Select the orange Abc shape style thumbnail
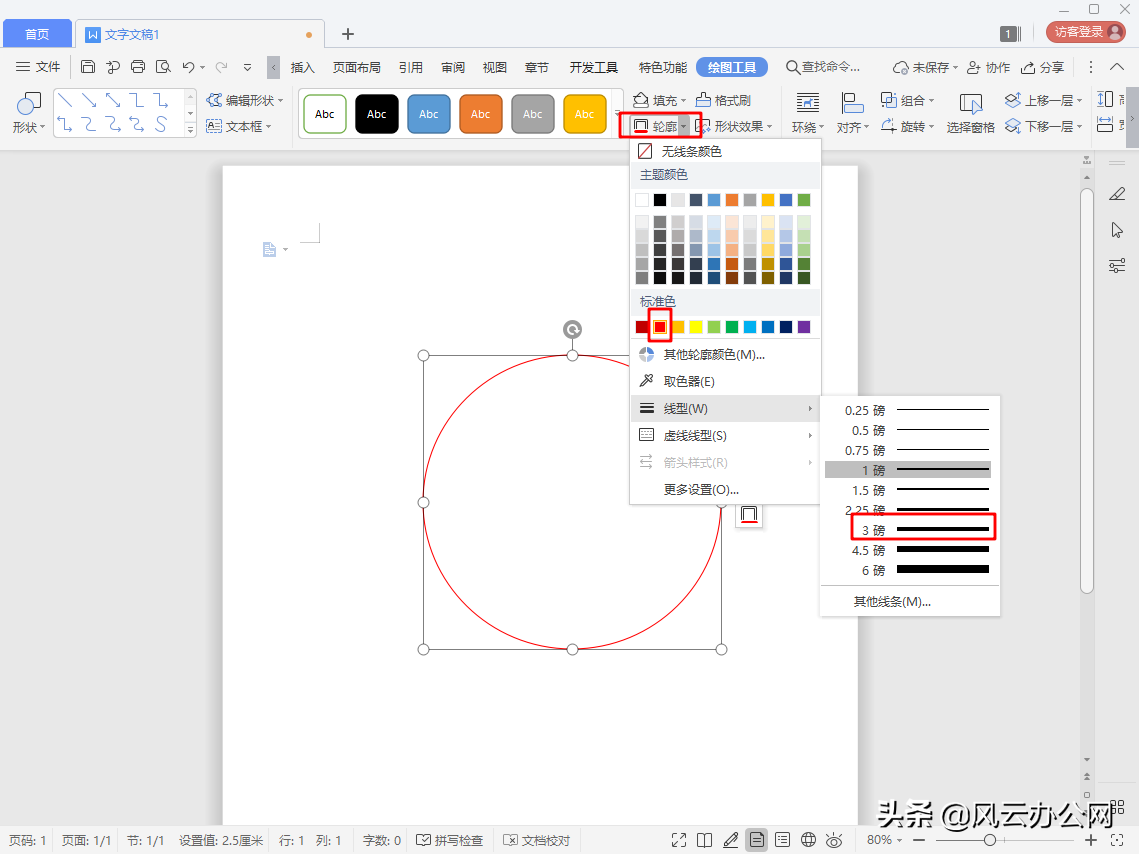The height and width of the screenshot is (854, 1139). pos(480,114)
